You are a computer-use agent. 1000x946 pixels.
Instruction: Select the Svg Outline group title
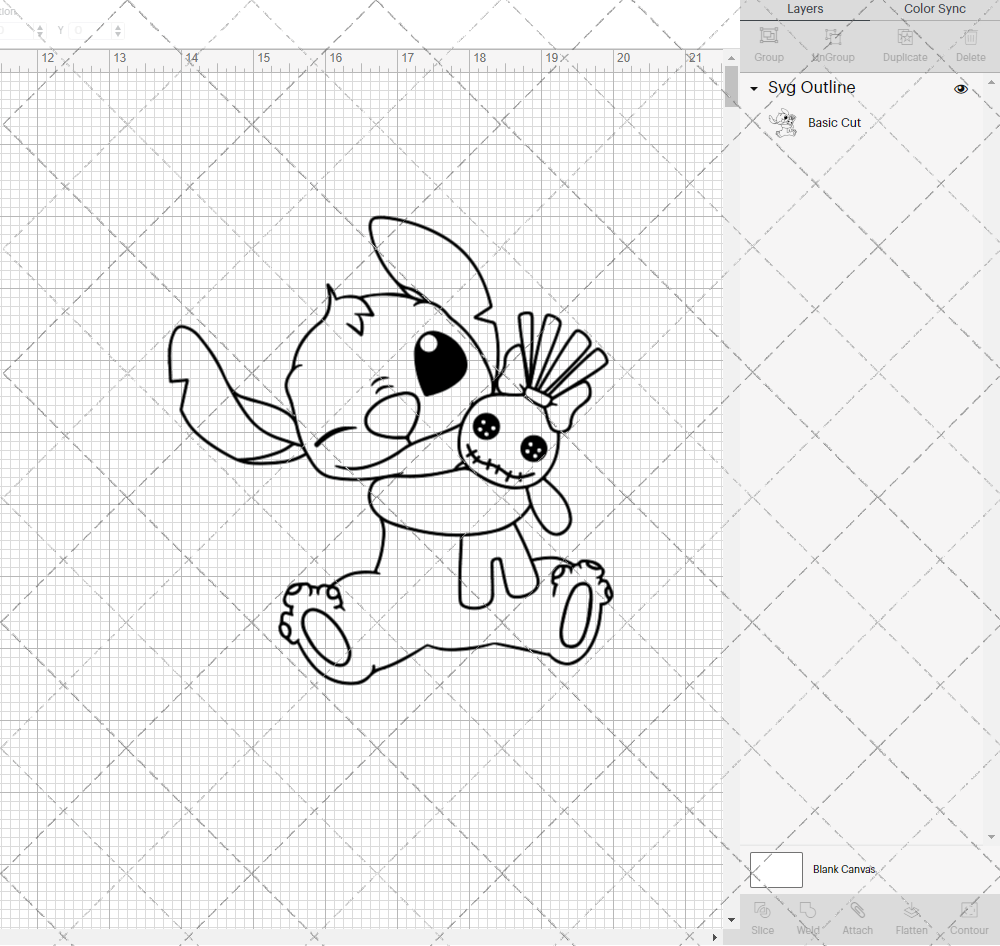click(811, 87)
